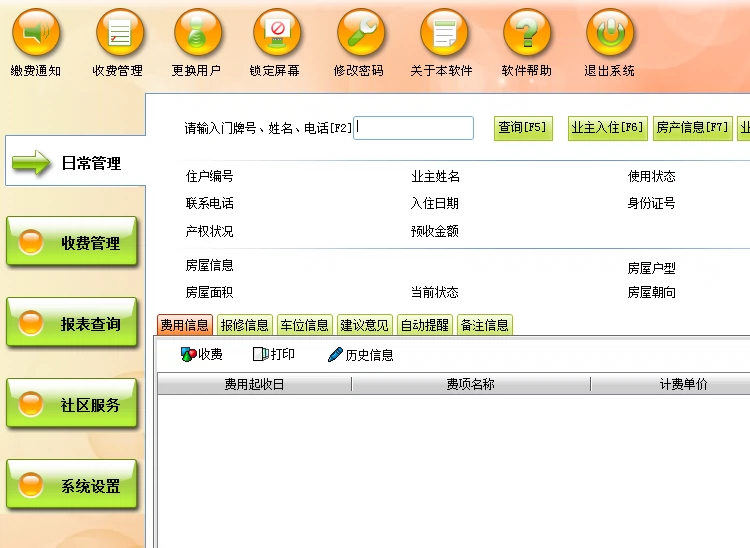
Task: Select the 日常管理 sidebar item
Action: (76, 162)
